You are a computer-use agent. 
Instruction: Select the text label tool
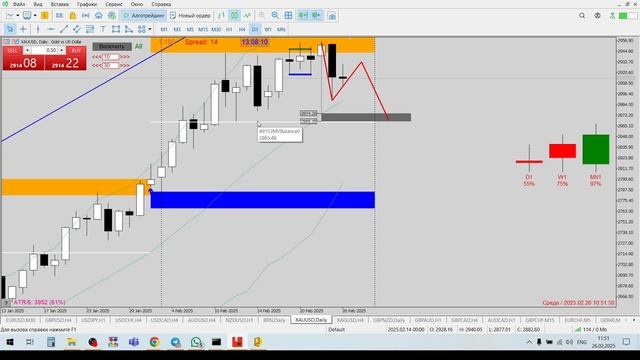tap(103, 29)
